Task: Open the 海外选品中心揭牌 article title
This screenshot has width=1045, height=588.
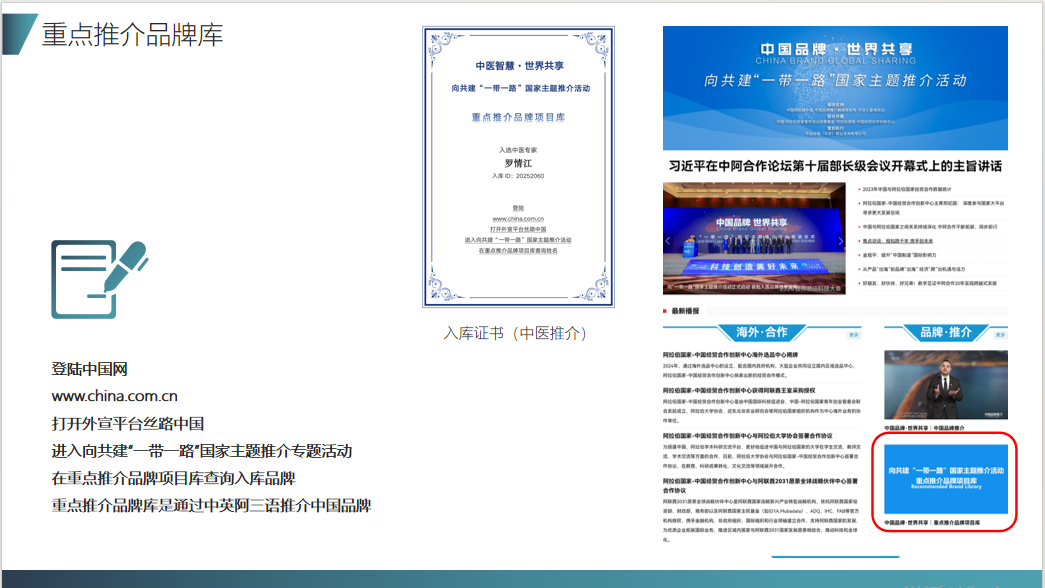Action: [730, 355]
